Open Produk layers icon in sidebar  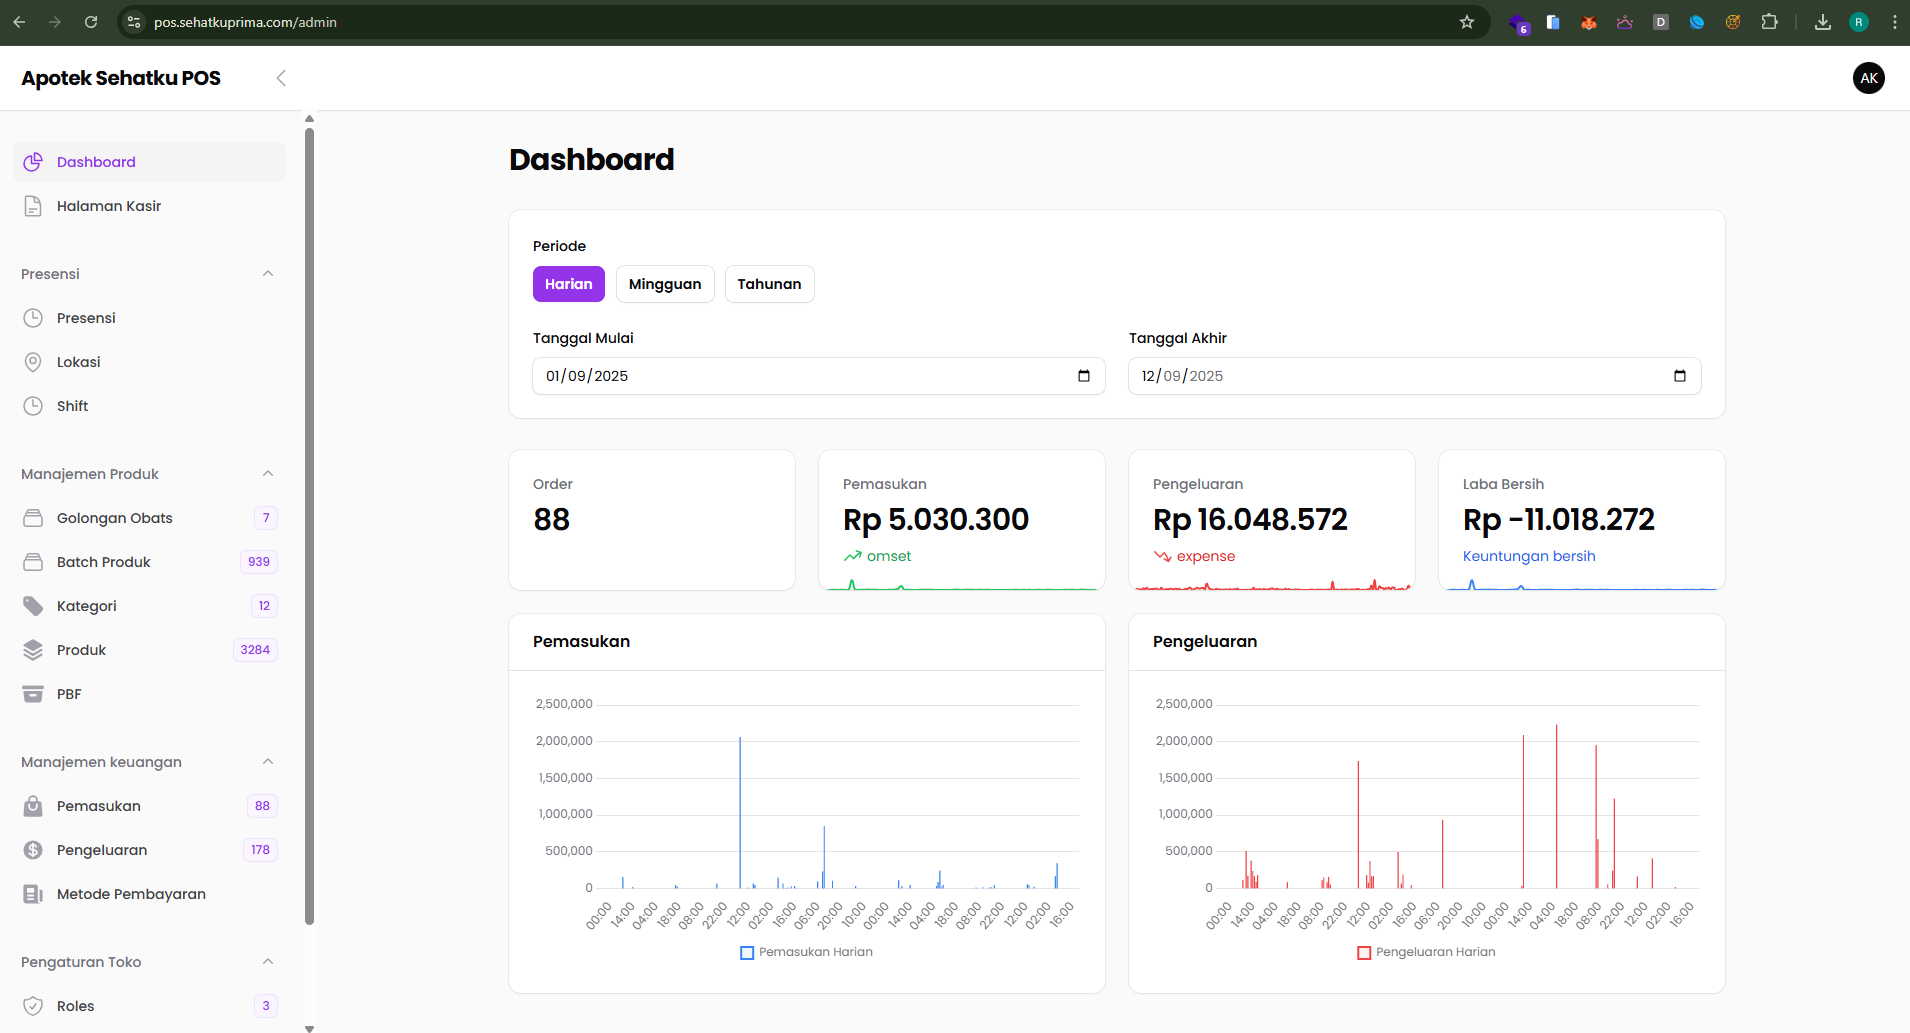pyautogui.click(x=33, y=650)
